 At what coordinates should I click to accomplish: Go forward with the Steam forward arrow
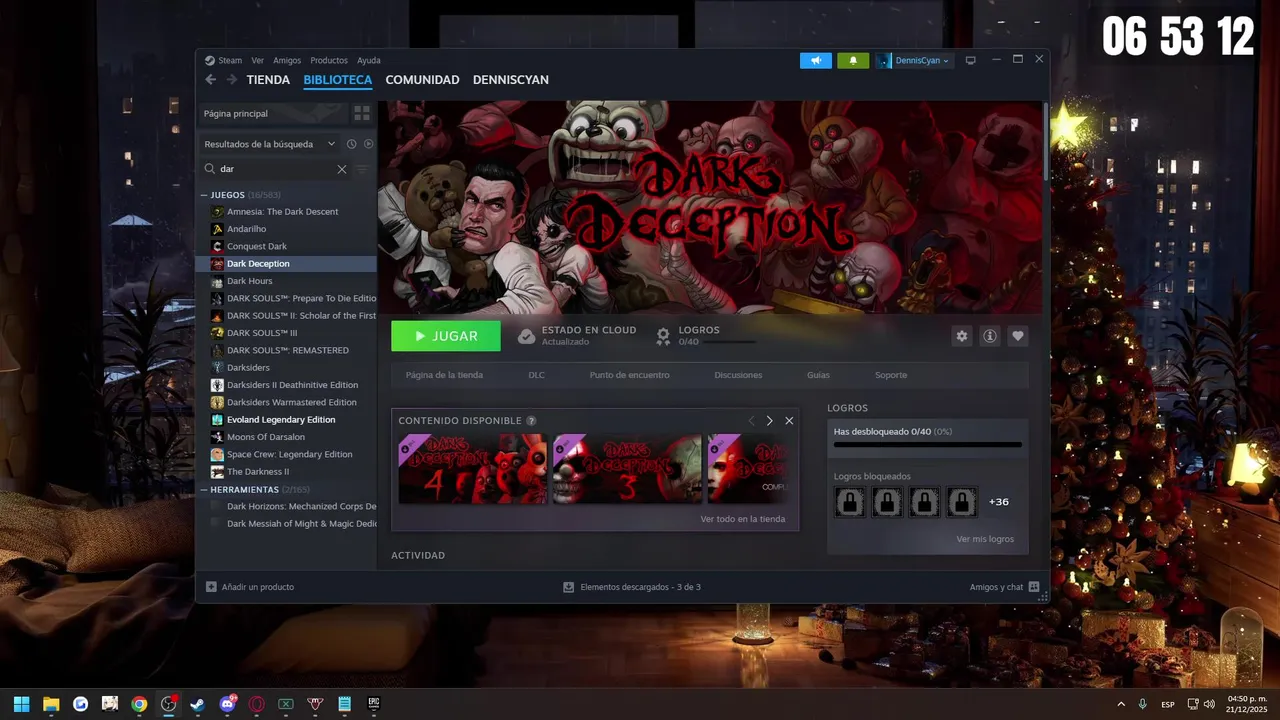click(x=232, y=80)
